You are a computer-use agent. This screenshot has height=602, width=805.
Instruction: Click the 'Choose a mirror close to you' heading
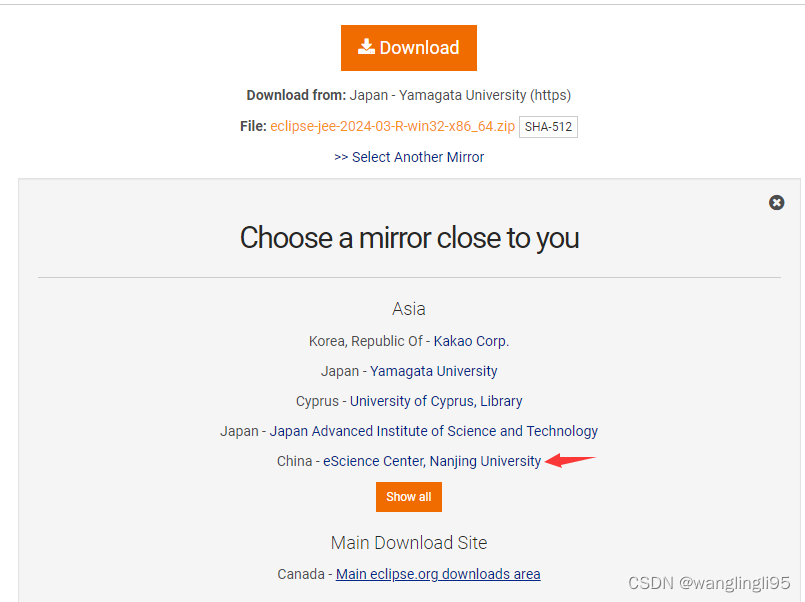pyautogui.click(x=409, y=238)
